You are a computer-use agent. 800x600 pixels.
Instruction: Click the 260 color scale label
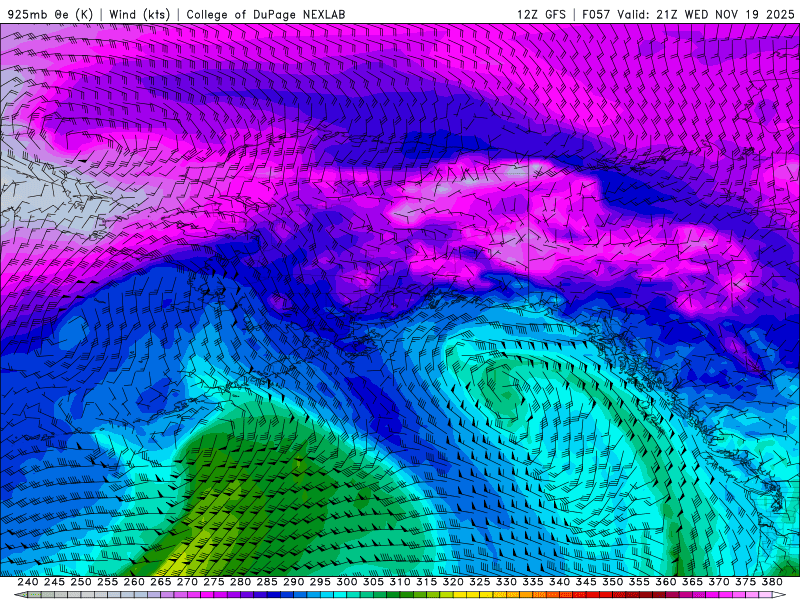pos(134,582)
